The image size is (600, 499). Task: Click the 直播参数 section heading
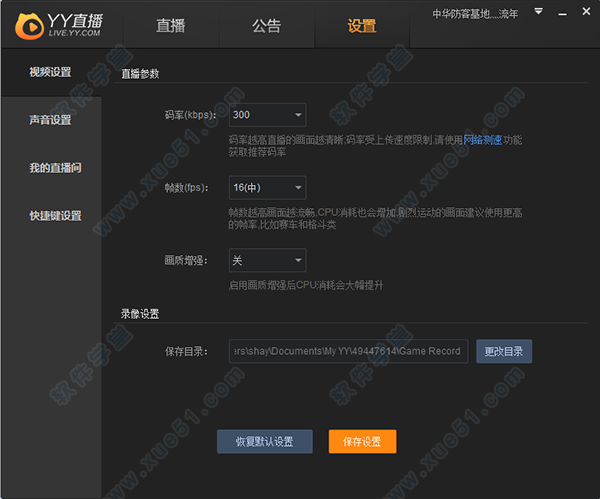point(140,73)
